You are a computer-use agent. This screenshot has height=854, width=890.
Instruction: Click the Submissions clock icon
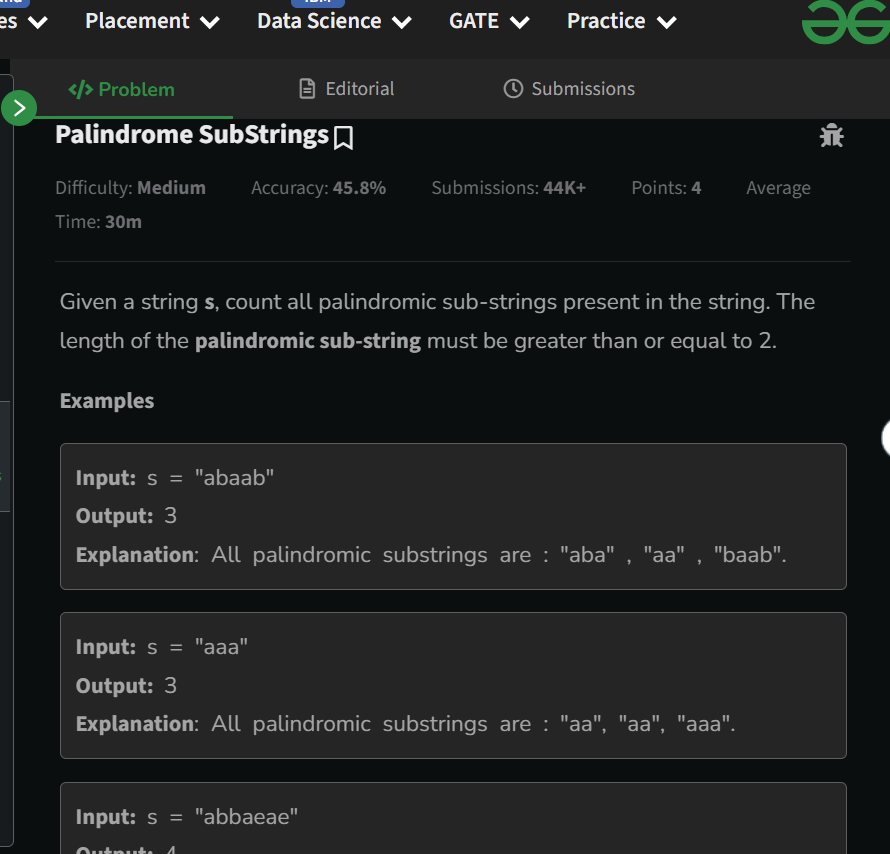tap(513, 89)
